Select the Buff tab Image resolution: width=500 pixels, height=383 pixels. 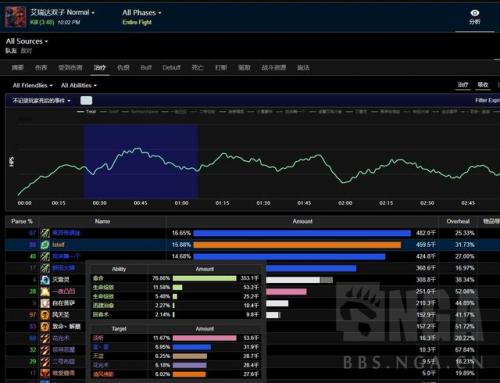(x=146, y=68)
